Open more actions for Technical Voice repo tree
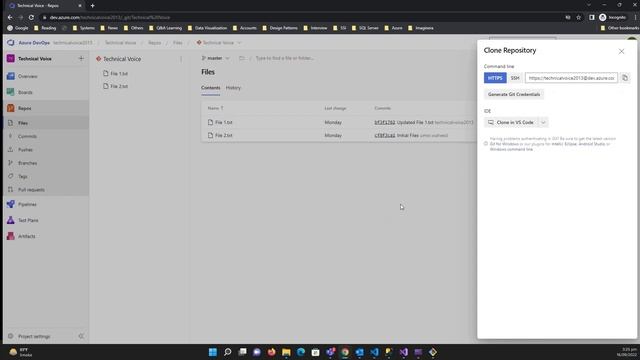This screenshot has height=360, width=640. [x=181, y=59]
